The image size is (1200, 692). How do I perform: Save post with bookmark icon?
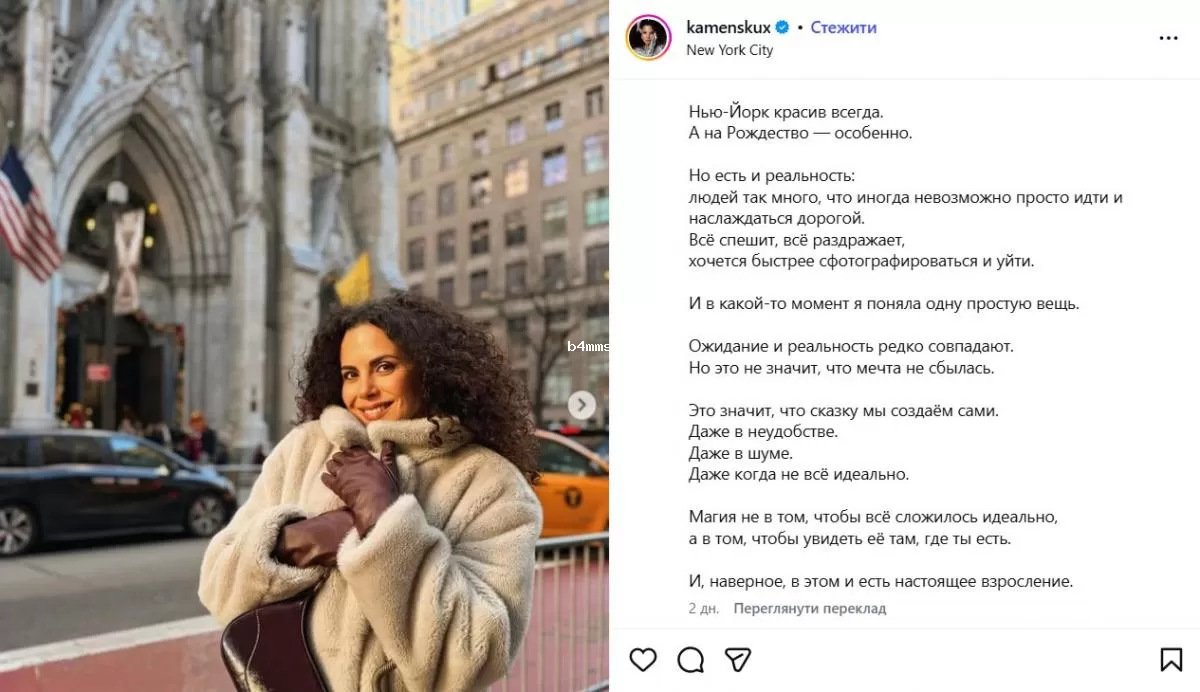click(1171, 659)
